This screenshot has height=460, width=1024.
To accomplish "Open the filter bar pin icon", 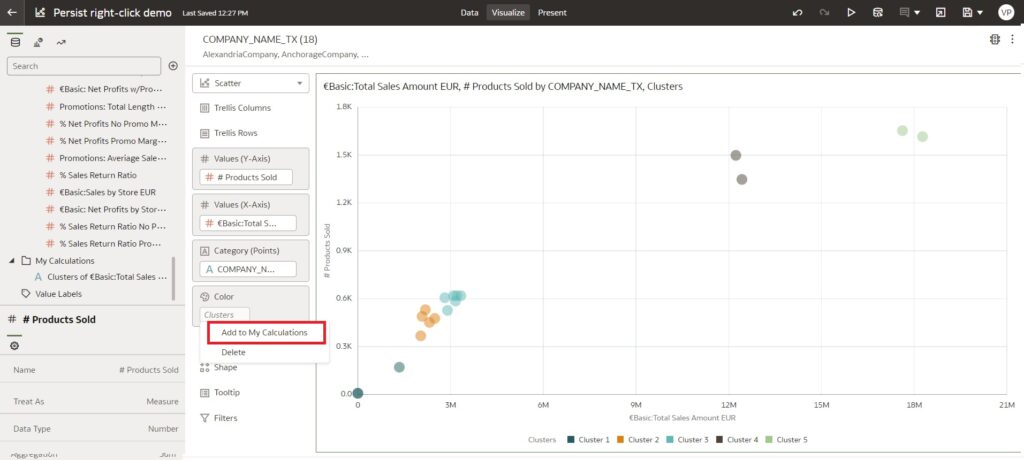I will click(x=995, y=39).
